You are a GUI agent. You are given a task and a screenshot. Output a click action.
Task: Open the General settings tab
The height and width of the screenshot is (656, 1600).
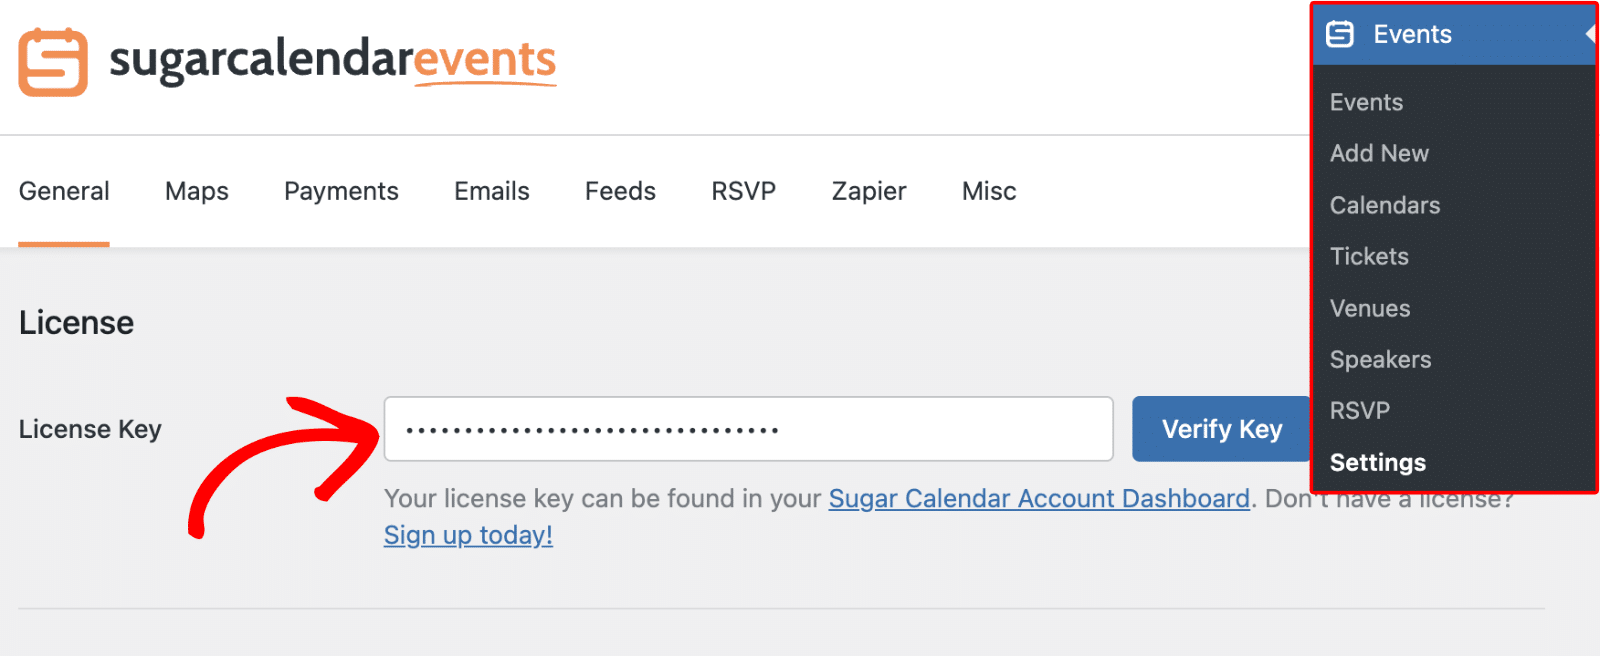click(64, 191)
